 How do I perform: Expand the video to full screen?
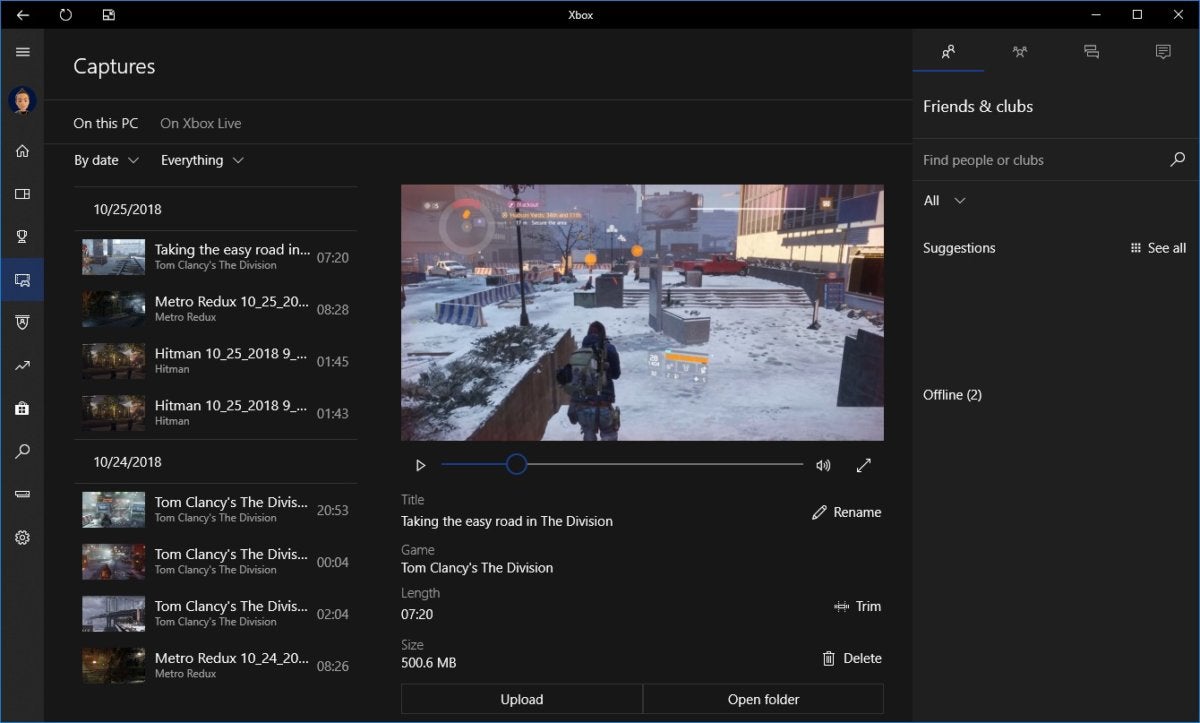[864, 465]
